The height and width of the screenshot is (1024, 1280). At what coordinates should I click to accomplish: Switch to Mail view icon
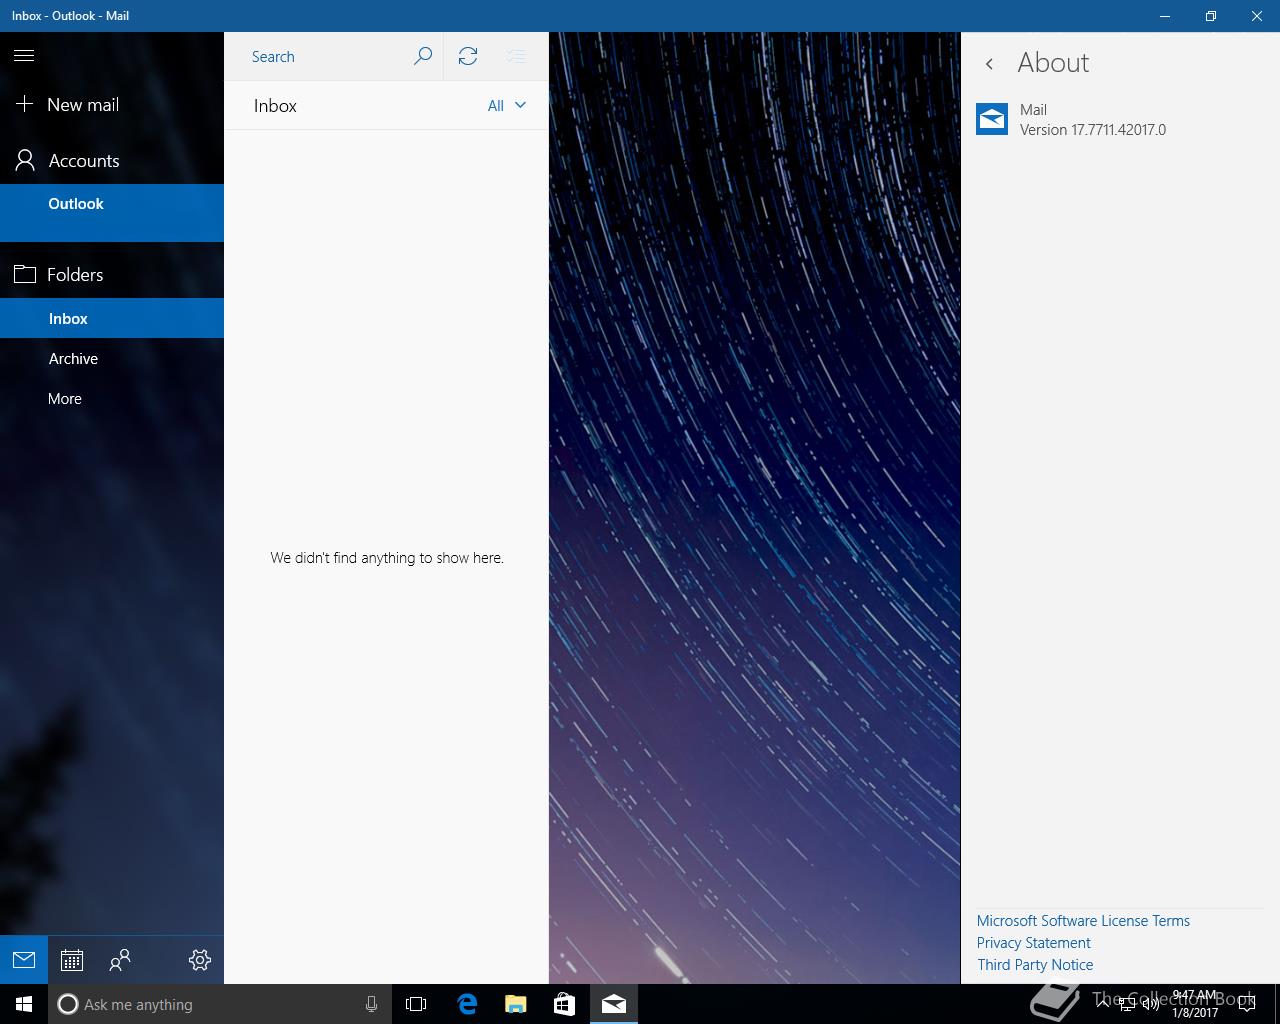(24, 960)
